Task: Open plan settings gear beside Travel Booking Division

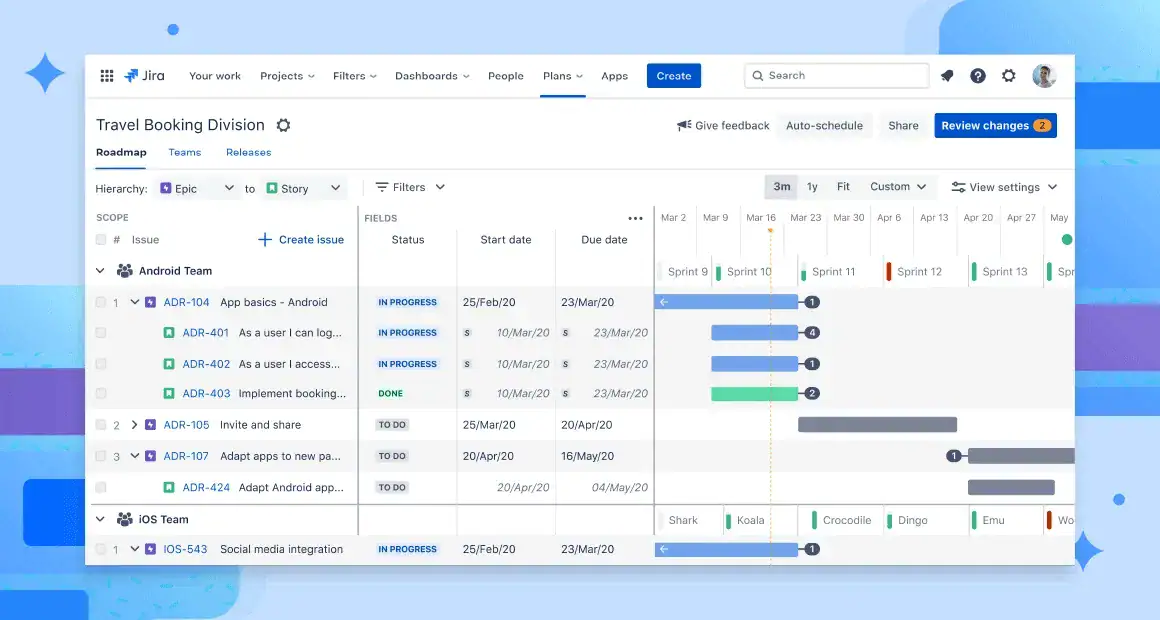Action: (283, 125)
